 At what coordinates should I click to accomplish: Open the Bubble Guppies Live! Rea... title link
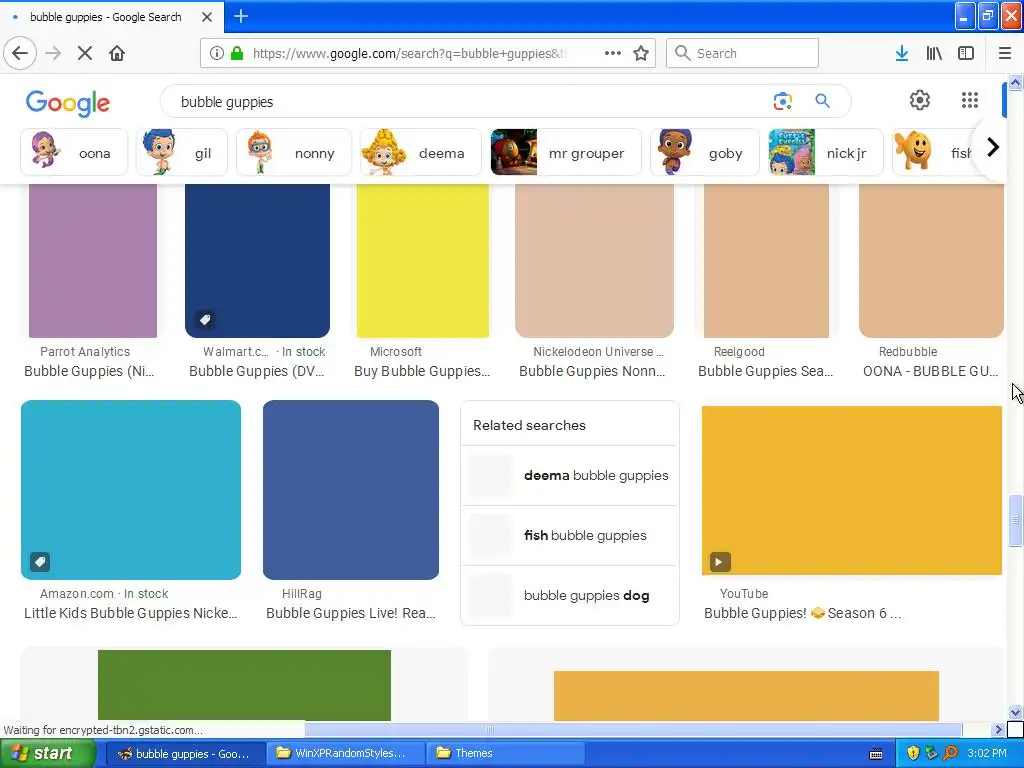click(x=351, y=613)
